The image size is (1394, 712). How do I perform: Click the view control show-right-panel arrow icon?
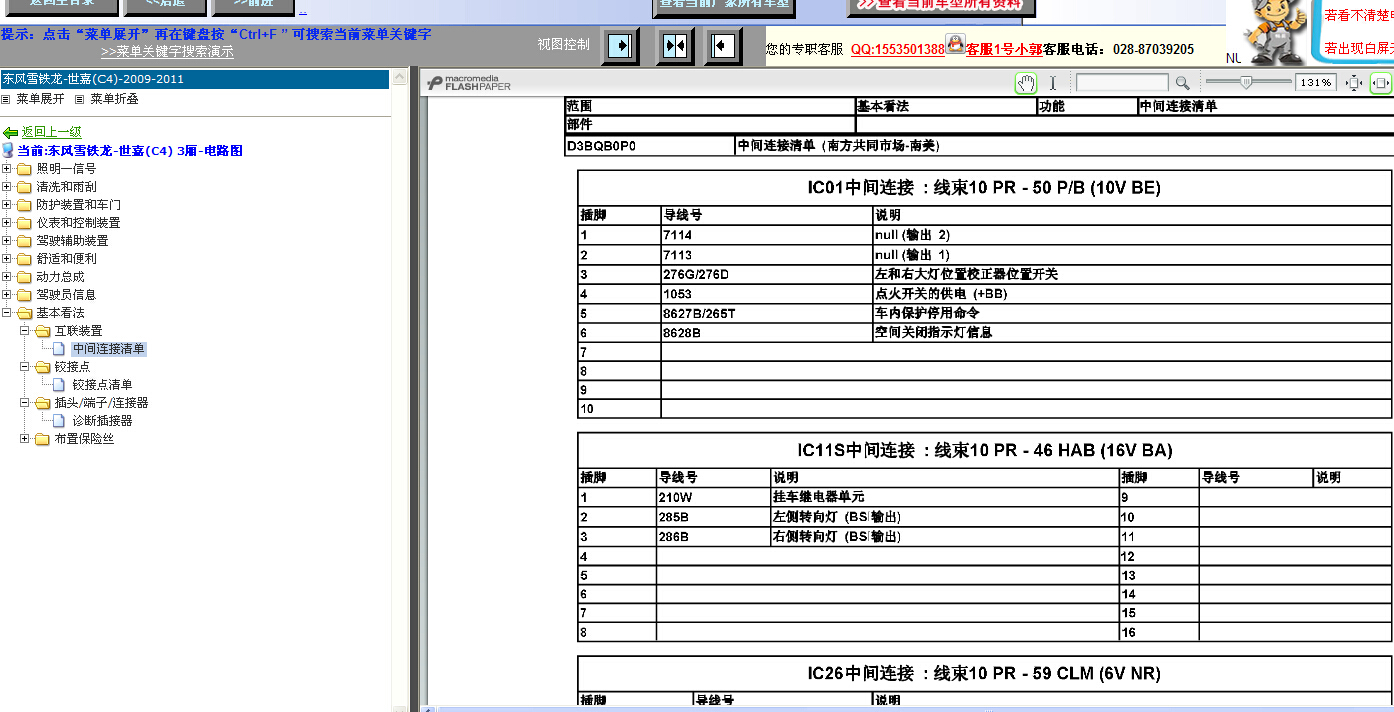(621, 46)
